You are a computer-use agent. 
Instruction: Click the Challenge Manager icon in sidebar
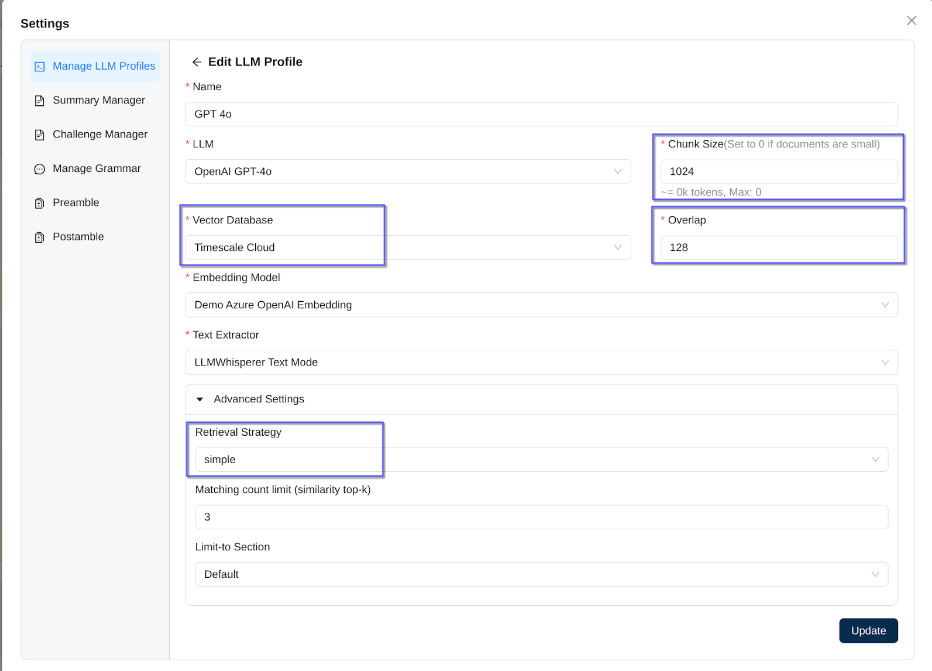[x=40, y=135]
